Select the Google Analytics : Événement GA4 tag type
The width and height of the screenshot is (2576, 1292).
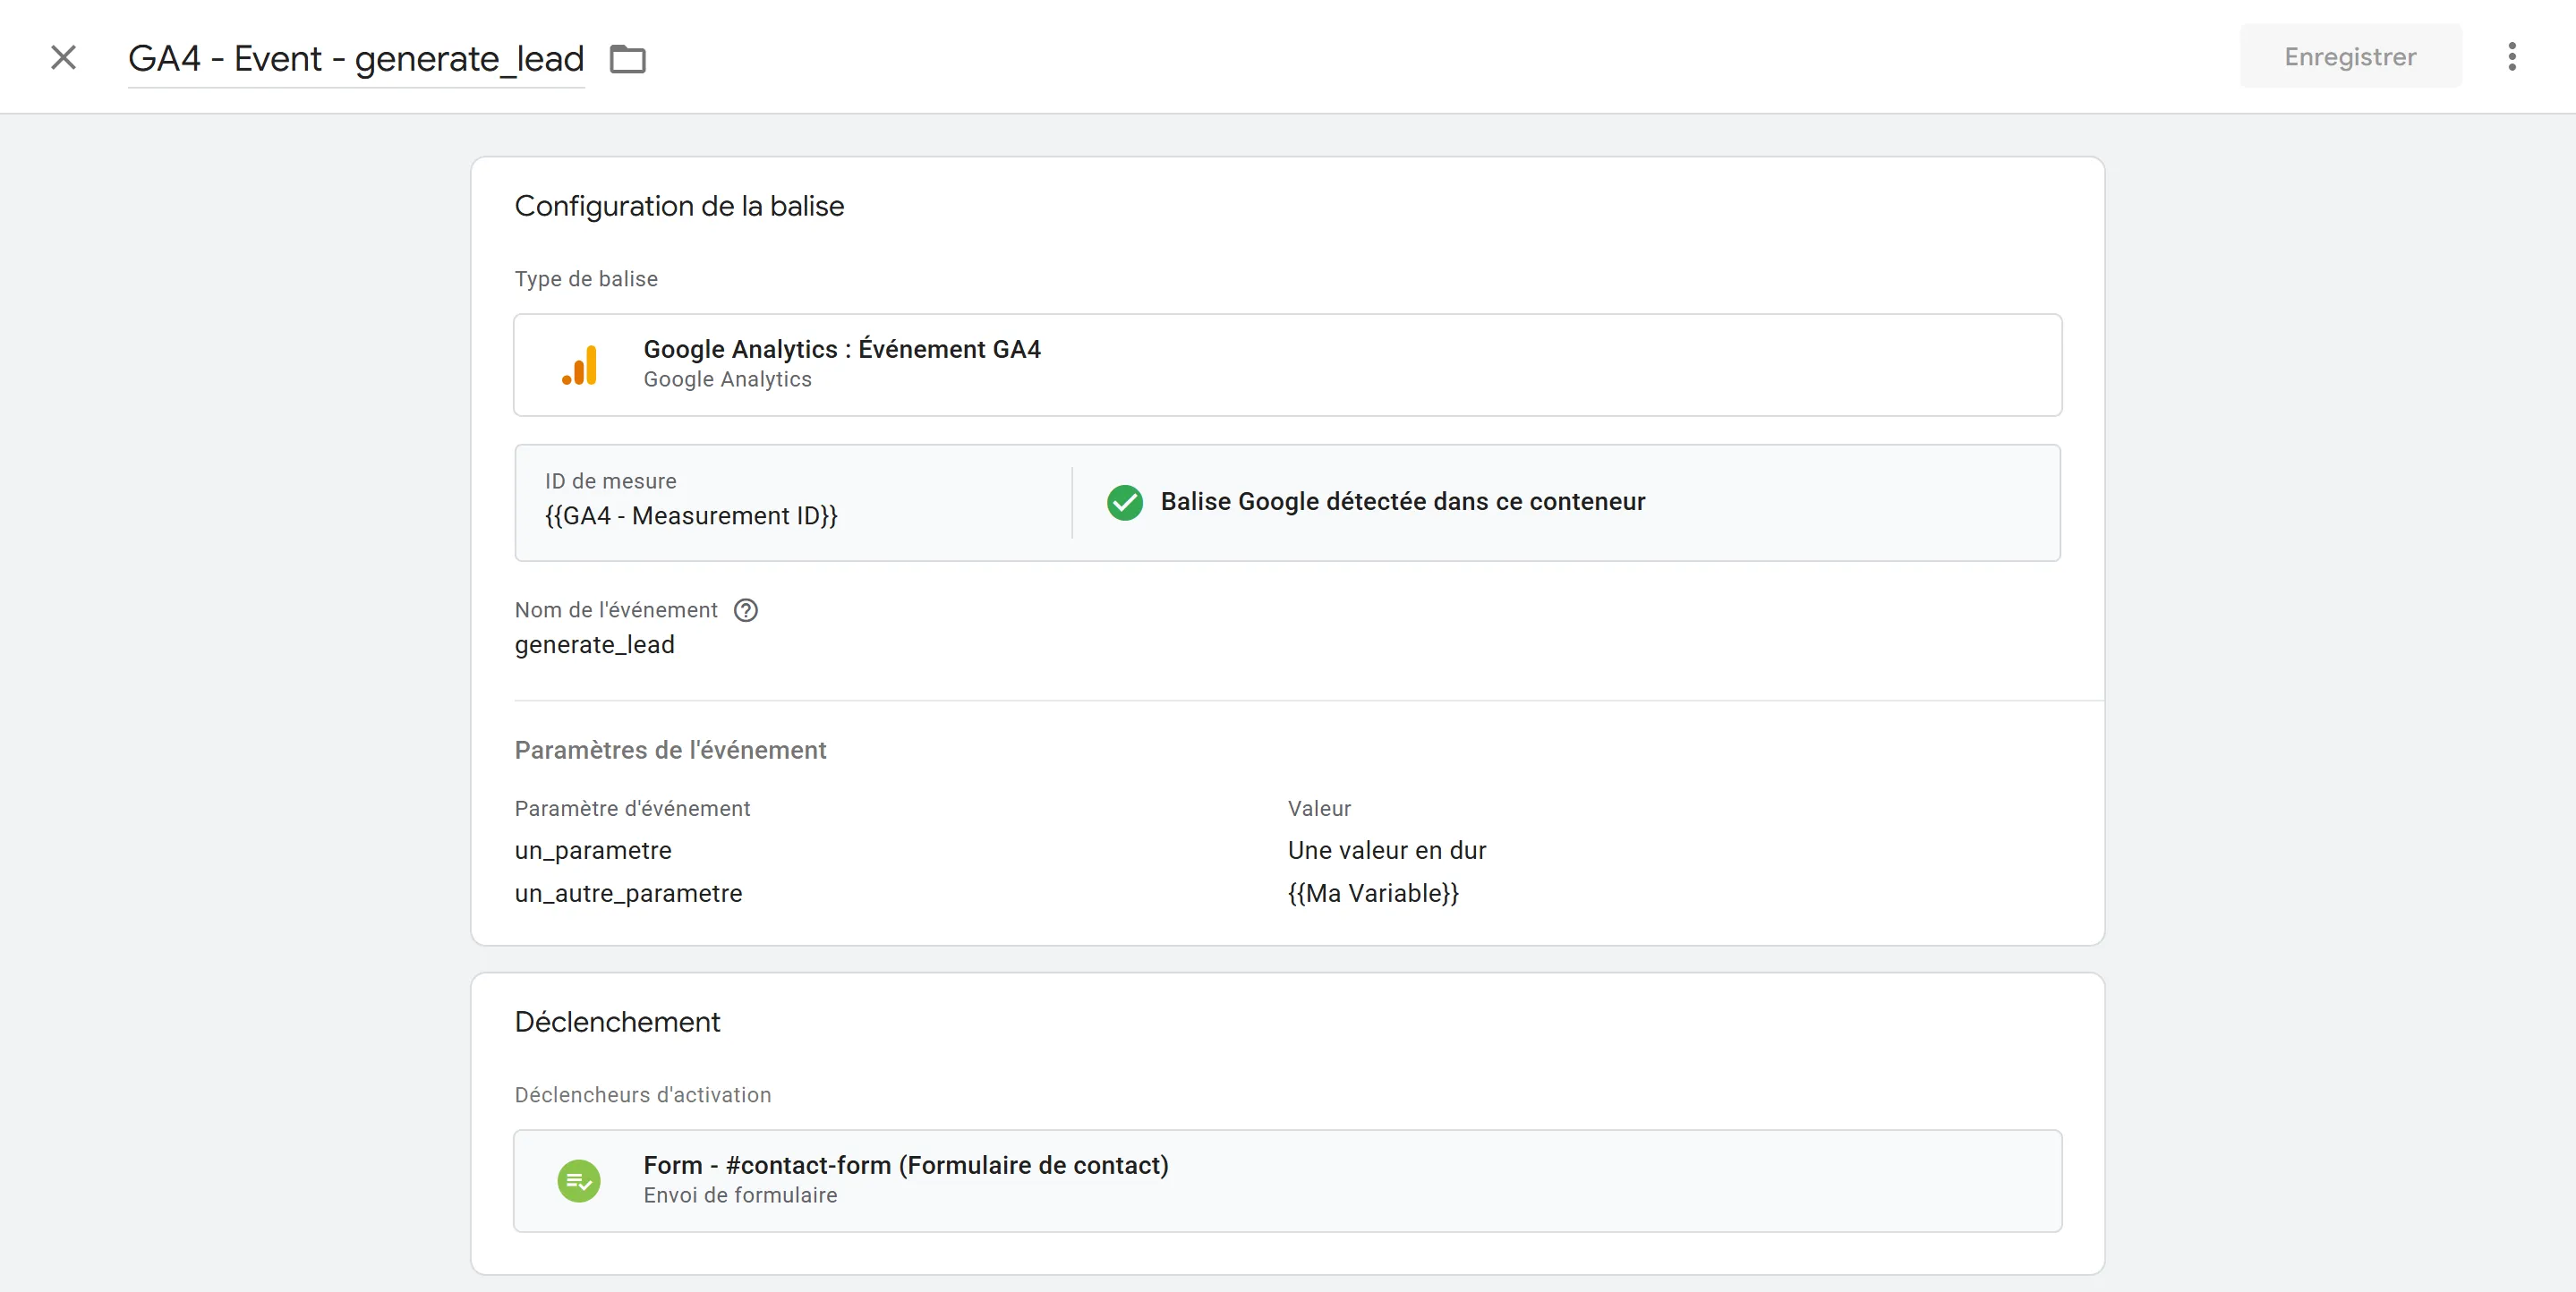[x=1287, y=365]
